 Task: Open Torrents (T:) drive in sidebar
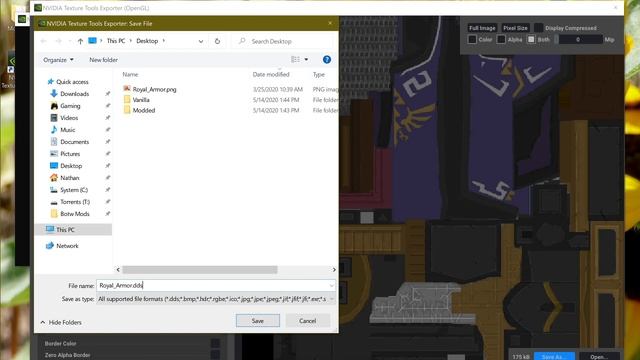click(x=75, y=202)
